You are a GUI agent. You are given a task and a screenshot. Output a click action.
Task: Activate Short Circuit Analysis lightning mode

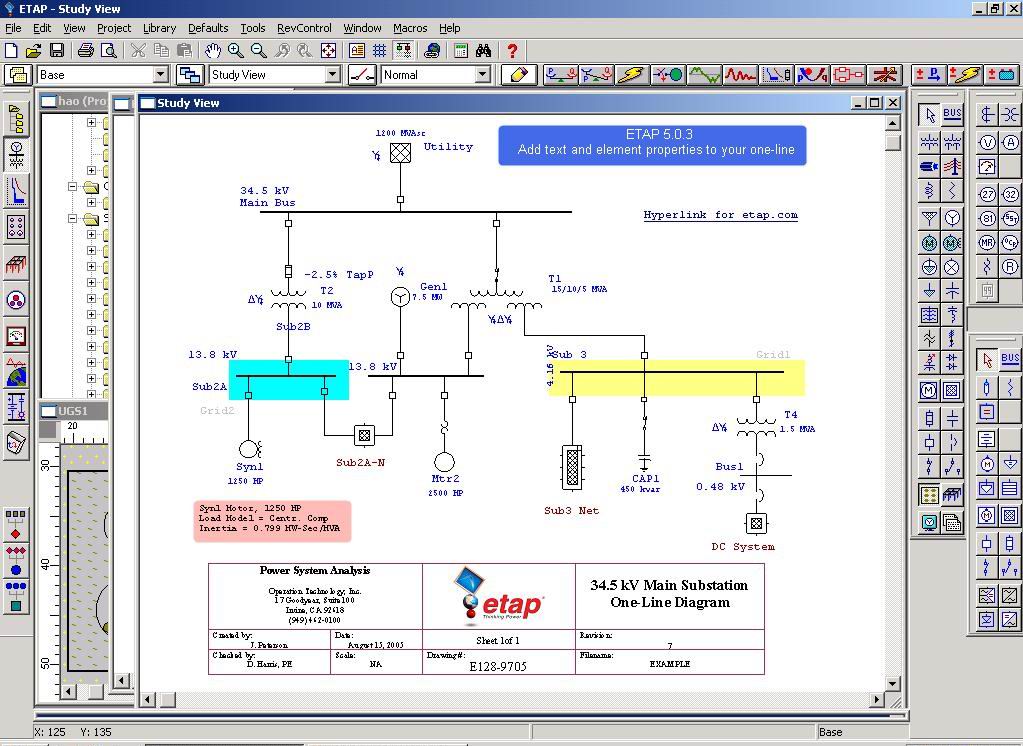[632, 74]
